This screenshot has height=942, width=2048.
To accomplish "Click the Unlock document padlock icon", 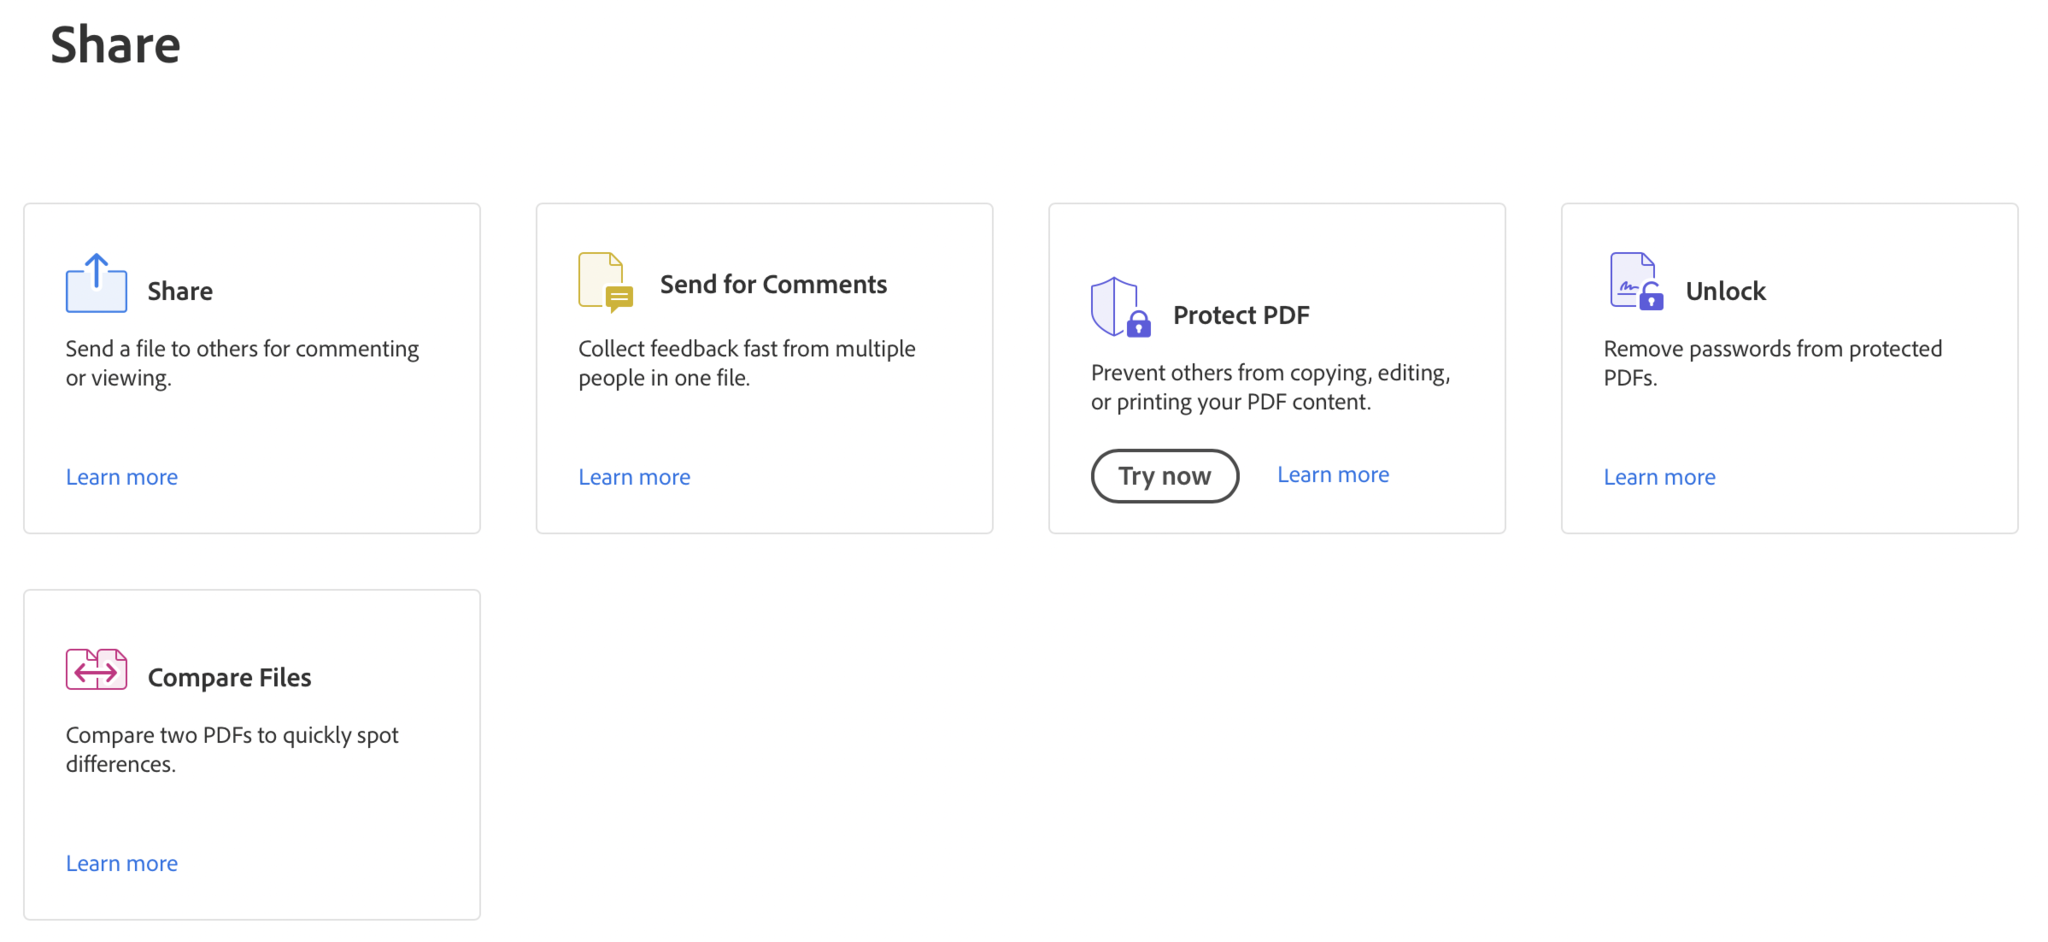I will click(1636, 282).
